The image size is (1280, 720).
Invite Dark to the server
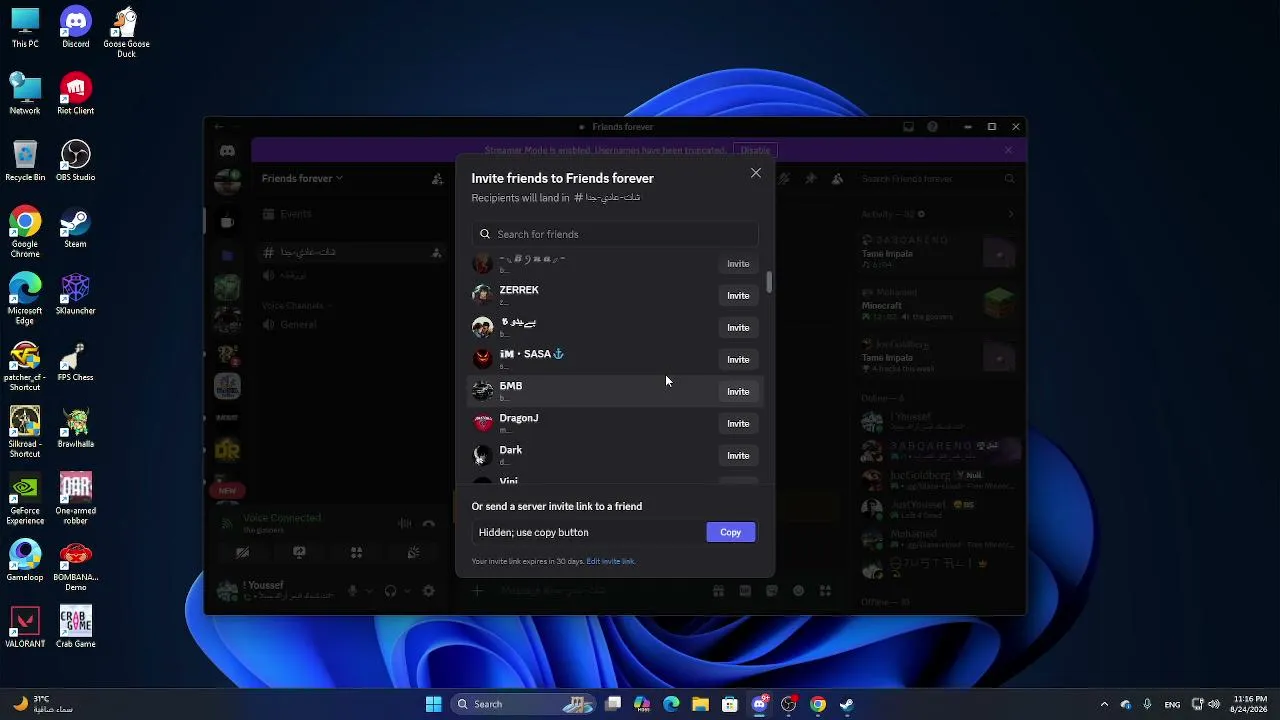738,456
